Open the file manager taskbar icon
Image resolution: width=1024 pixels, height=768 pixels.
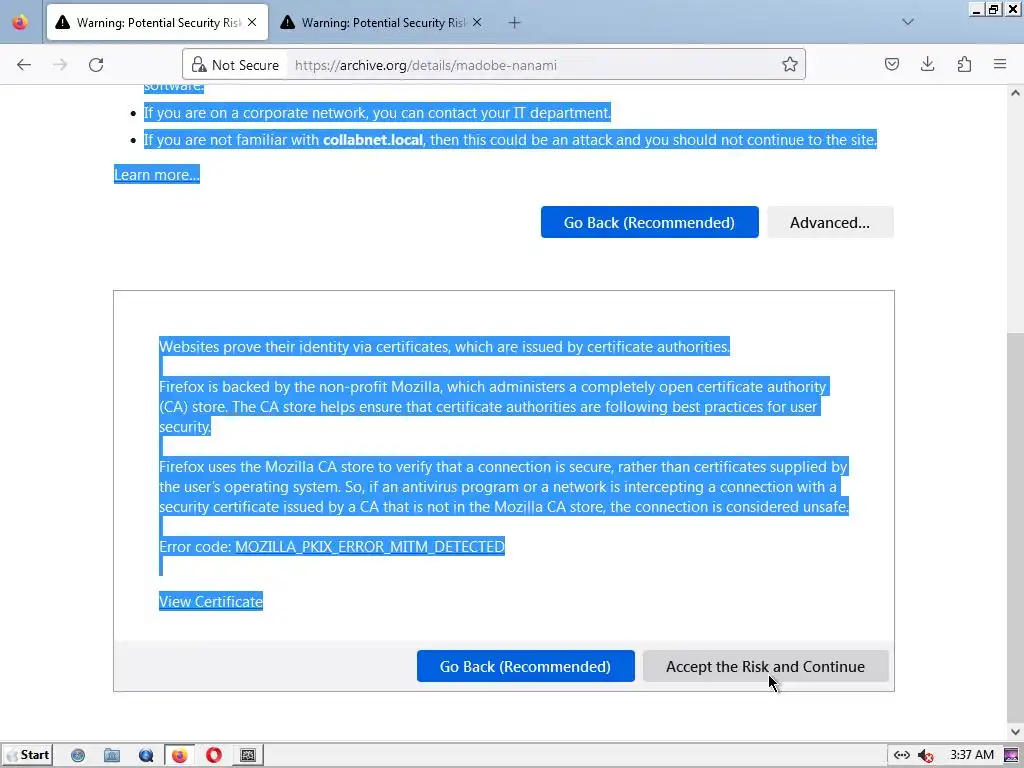click(112, 755)
